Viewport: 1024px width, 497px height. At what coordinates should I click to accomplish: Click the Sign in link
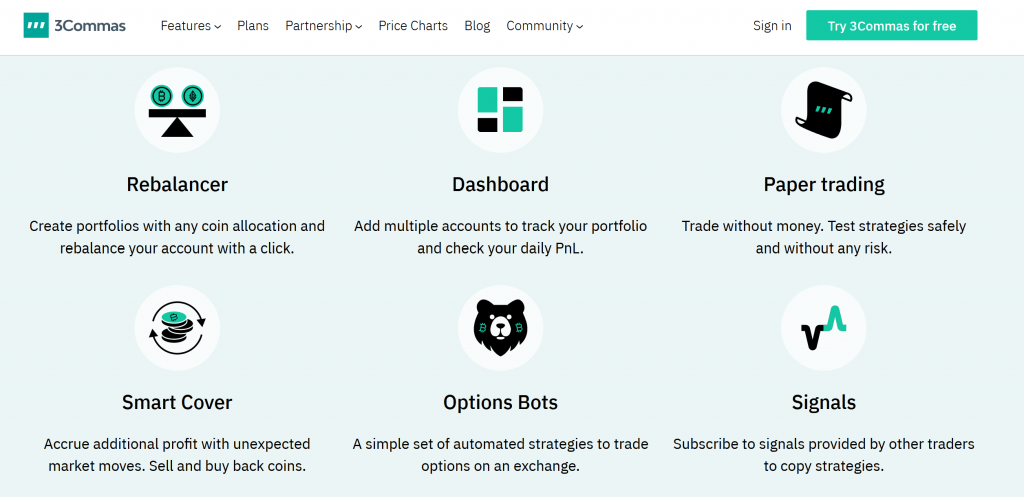[x=772, y=25]
